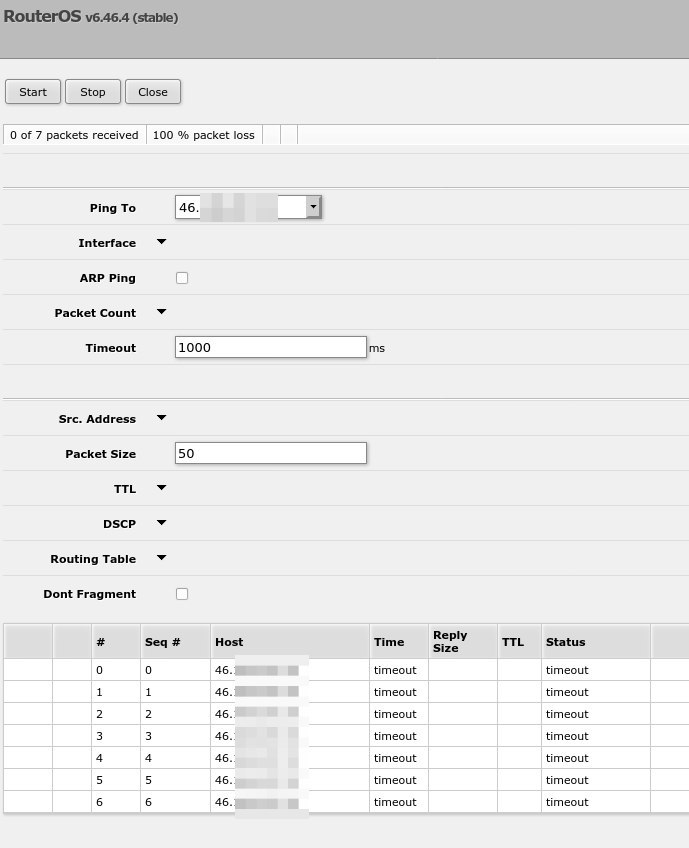Sort results by Reply Size column header
The width and height of the screenshot is (689, 848).
tap(463, 641)
